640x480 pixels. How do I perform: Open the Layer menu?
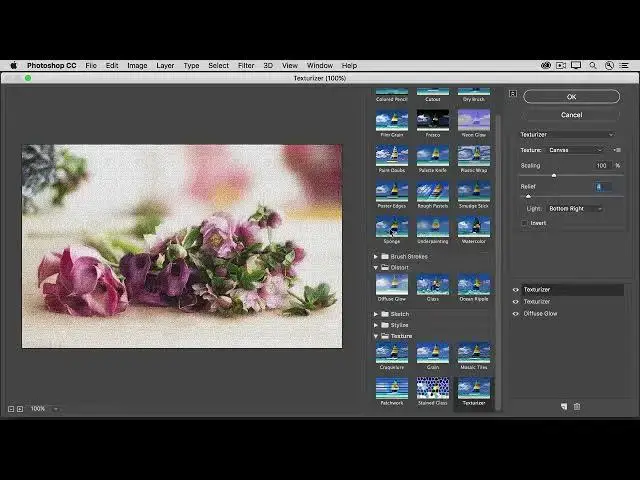165,65
